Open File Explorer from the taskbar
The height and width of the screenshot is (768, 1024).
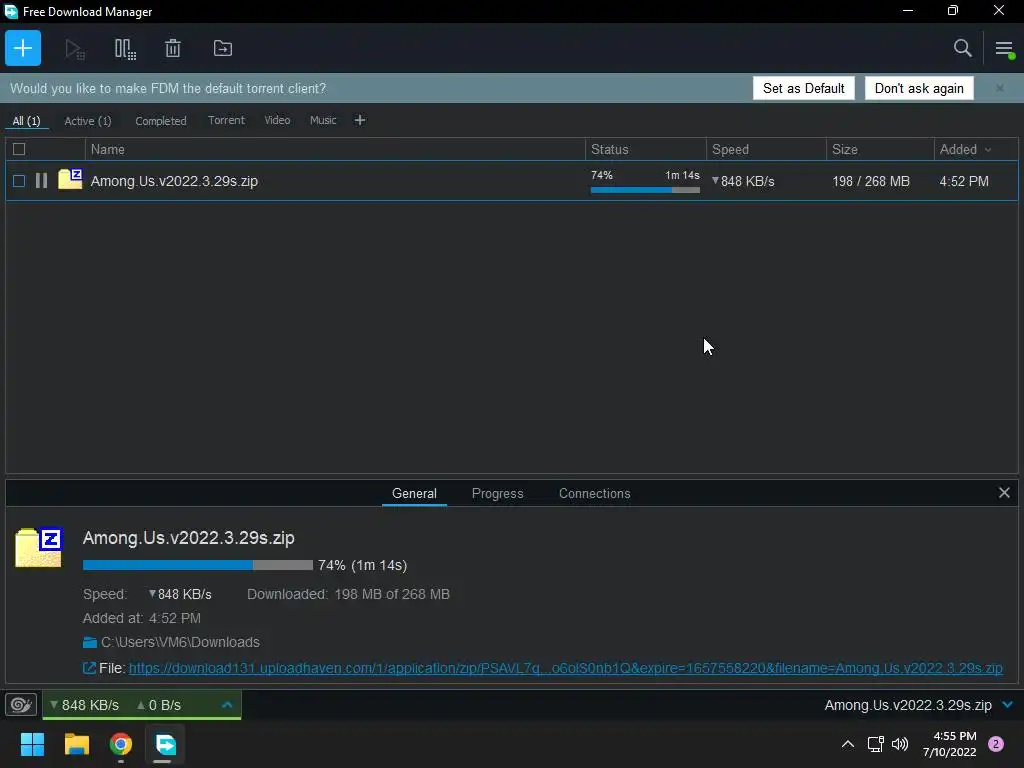[76, 744]
